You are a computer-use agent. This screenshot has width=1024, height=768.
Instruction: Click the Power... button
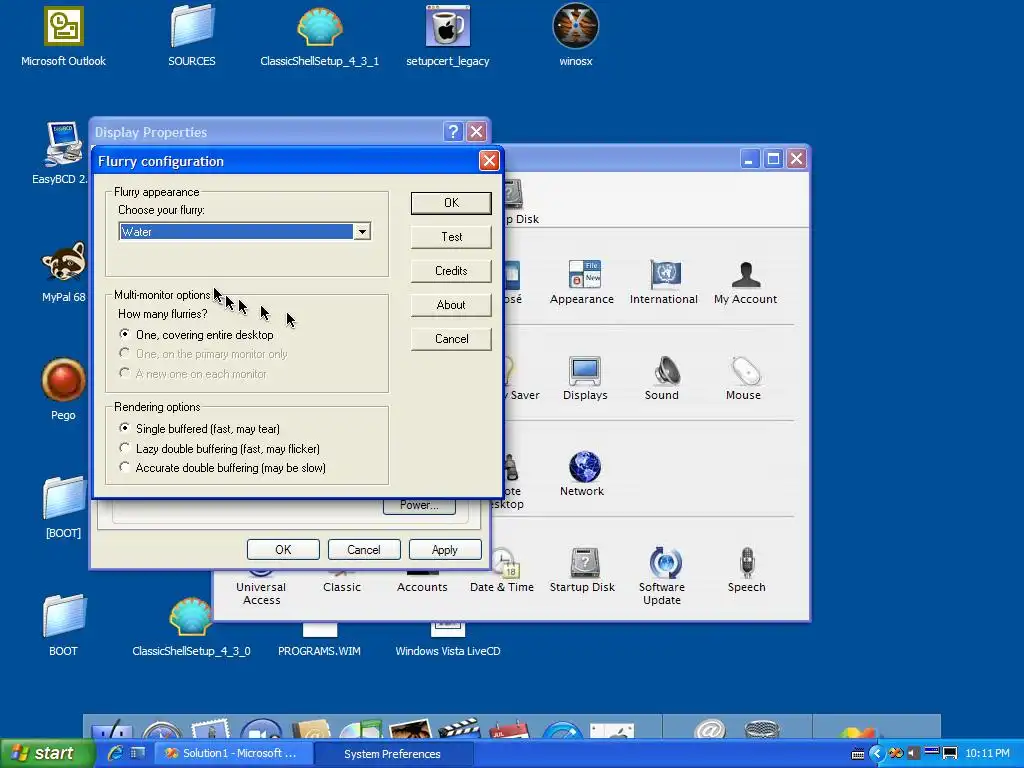coord(419,505)
